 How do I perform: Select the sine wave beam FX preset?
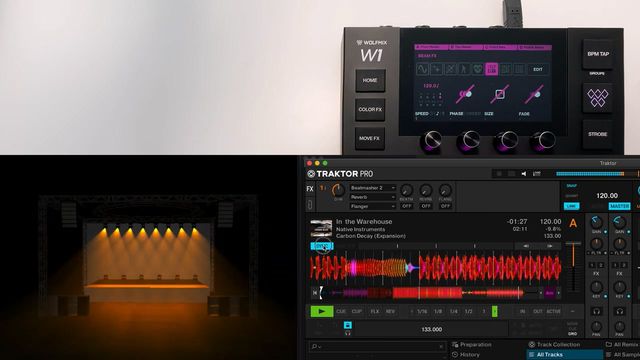(422, 69)
